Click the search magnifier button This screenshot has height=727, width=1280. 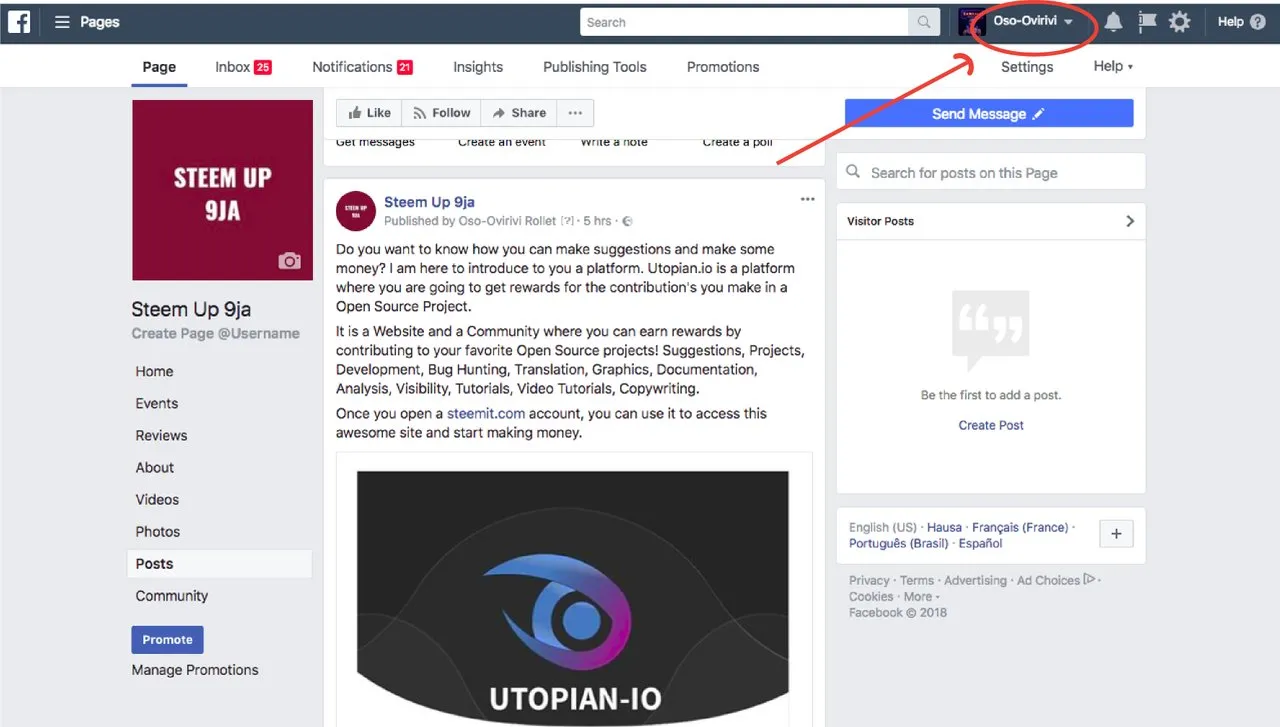pos(924,22)
